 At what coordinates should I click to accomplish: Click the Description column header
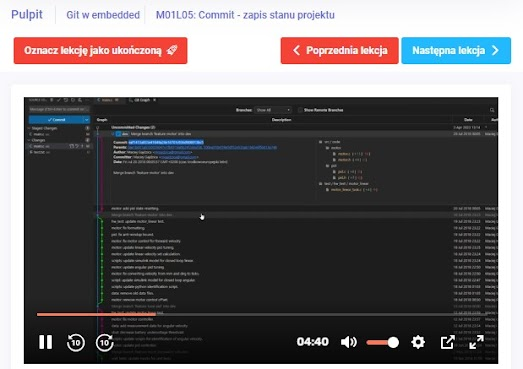282,119
